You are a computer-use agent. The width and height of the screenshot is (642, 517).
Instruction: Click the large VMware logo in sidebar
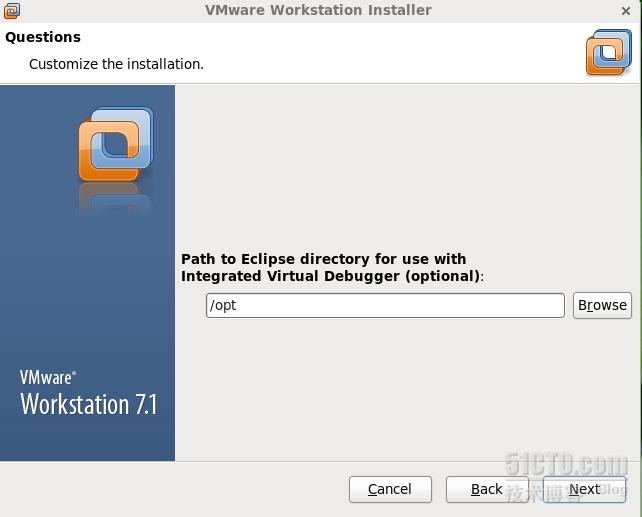click(x=116, y=144)
